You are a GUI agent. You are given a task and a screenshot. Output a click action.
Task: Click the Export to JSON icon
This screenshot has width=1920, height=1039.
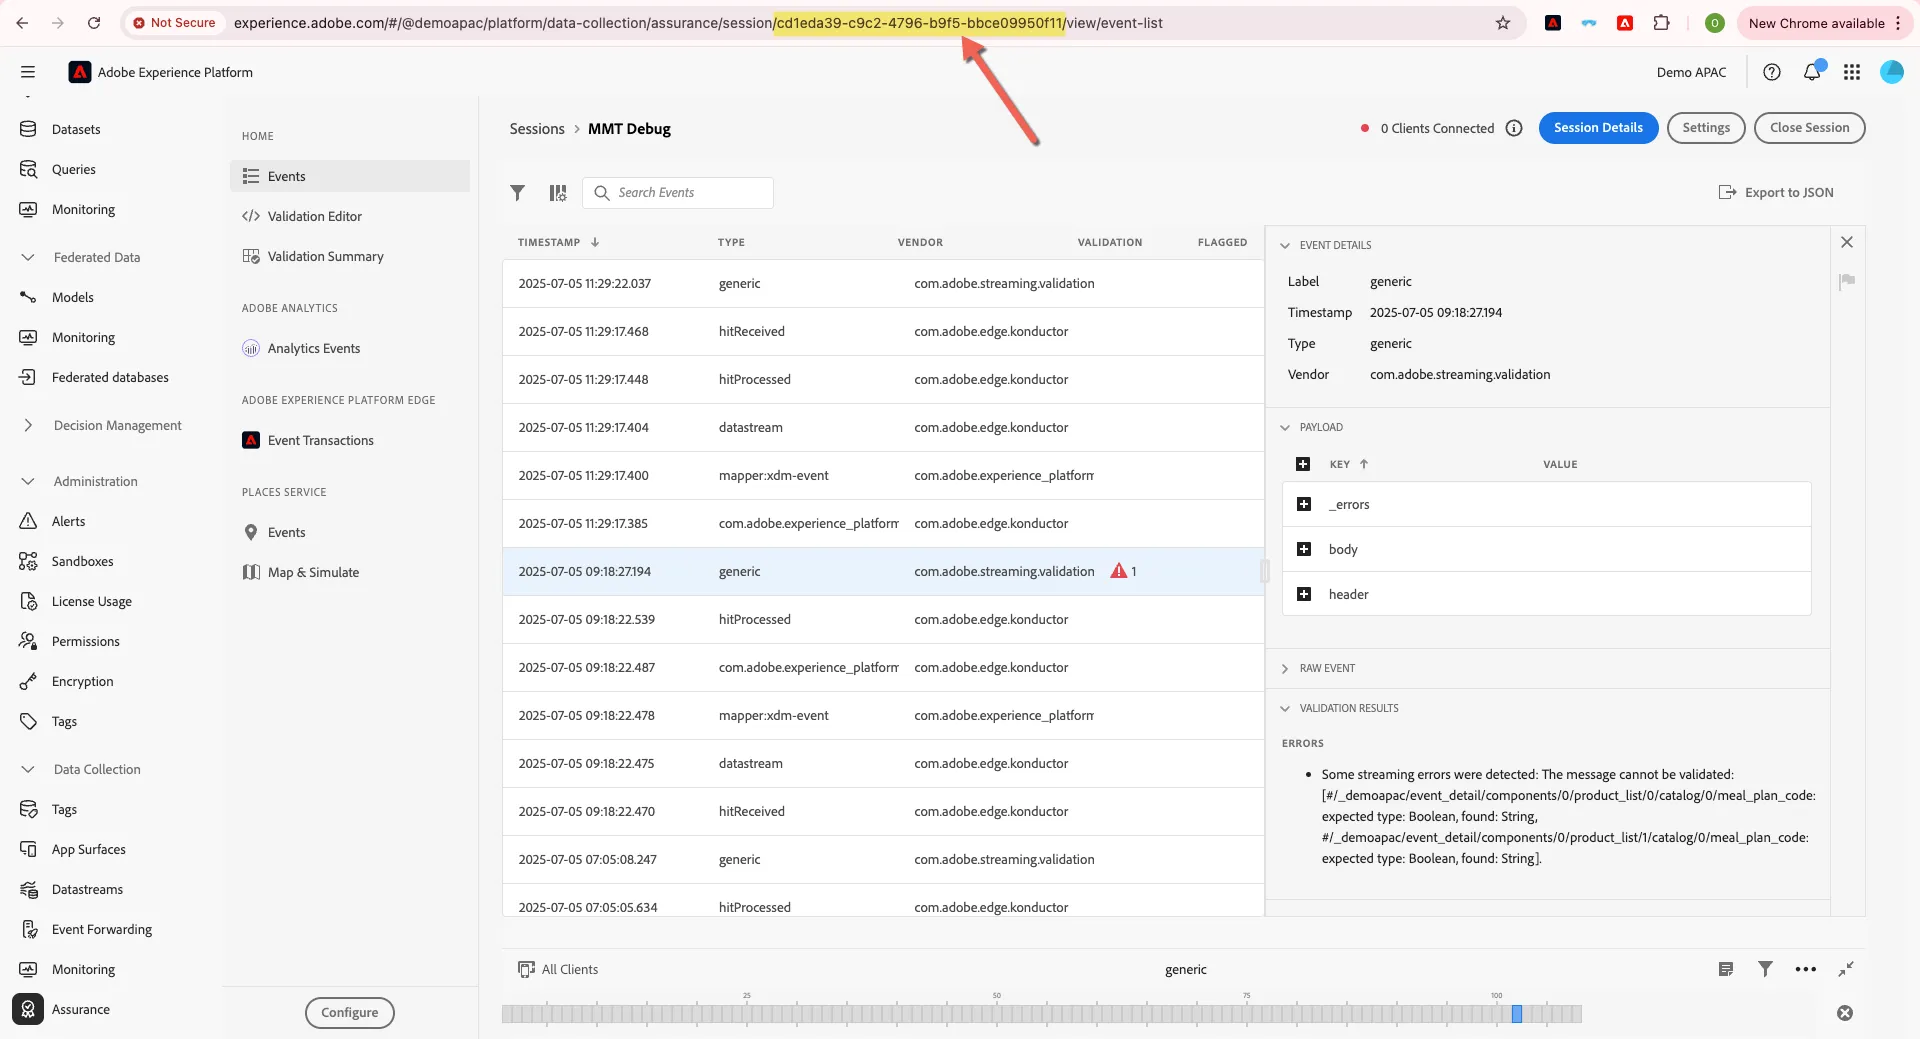[x=1727, y=193]
